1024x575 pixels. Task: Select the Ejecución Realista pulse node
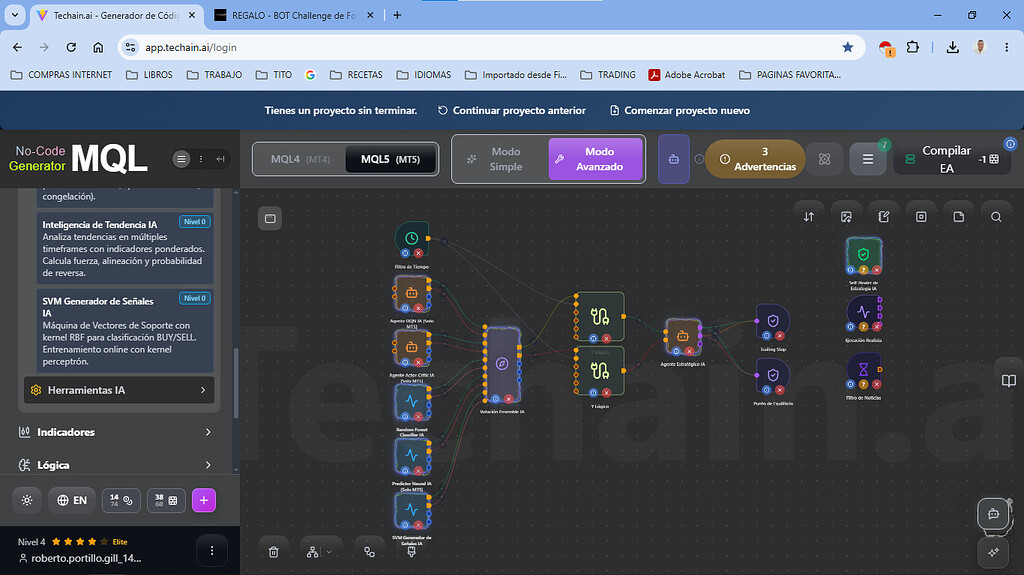tap(863, 311)
